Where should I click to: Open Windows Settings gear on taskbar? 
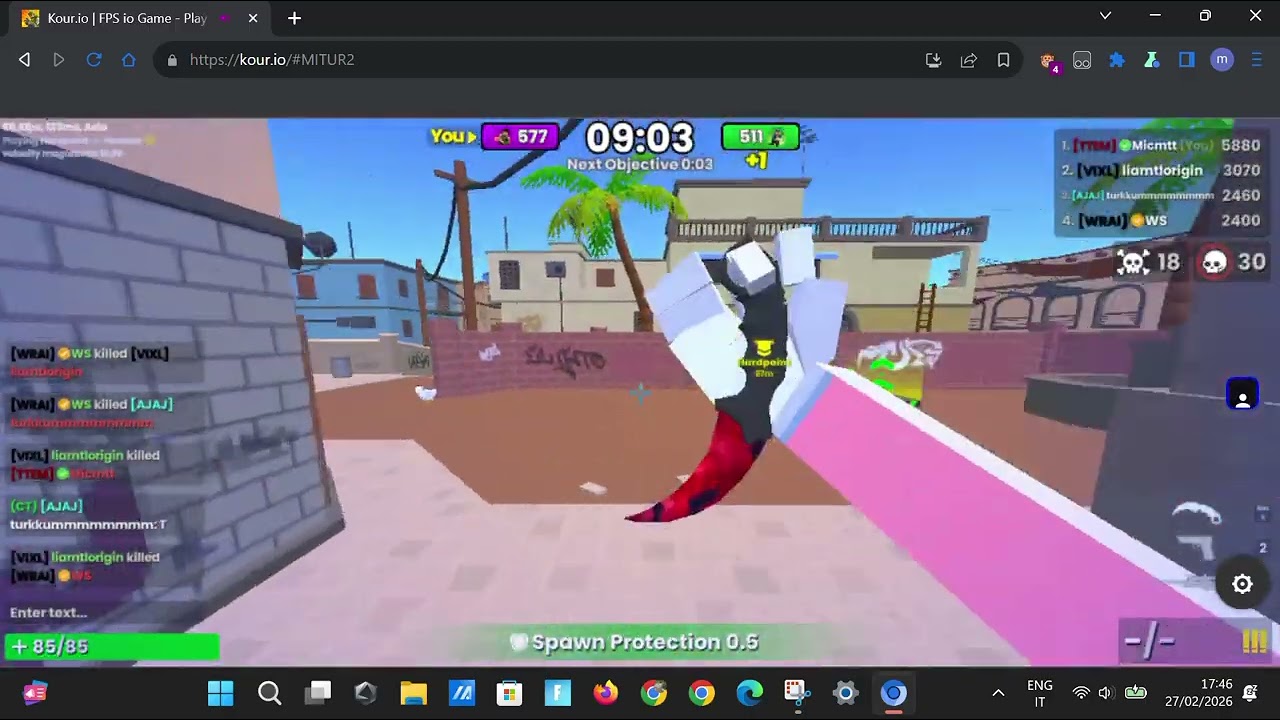pyautogui.click(x=846, y=693)
